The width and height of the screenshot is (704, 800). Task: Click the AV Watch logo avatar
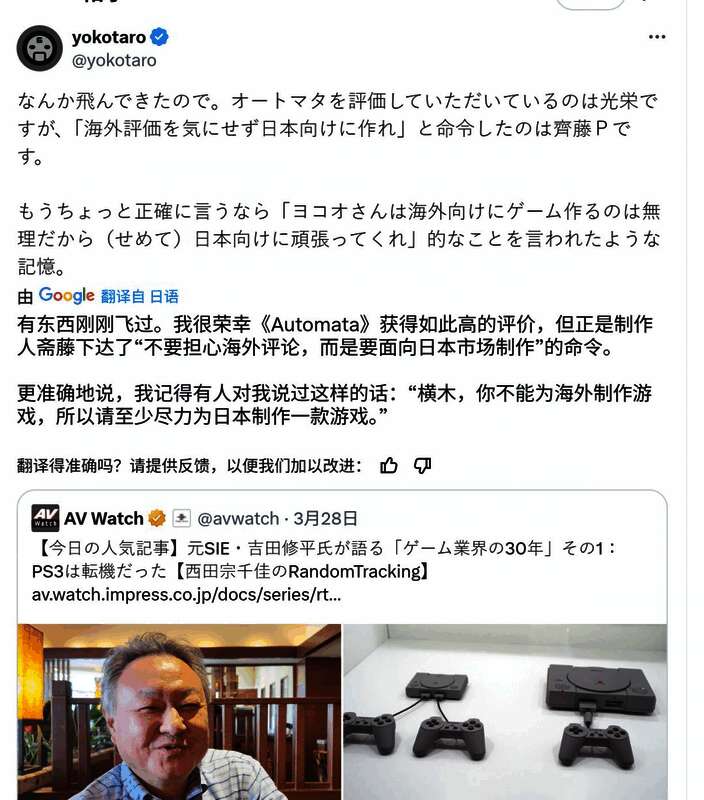click(45, 518)
